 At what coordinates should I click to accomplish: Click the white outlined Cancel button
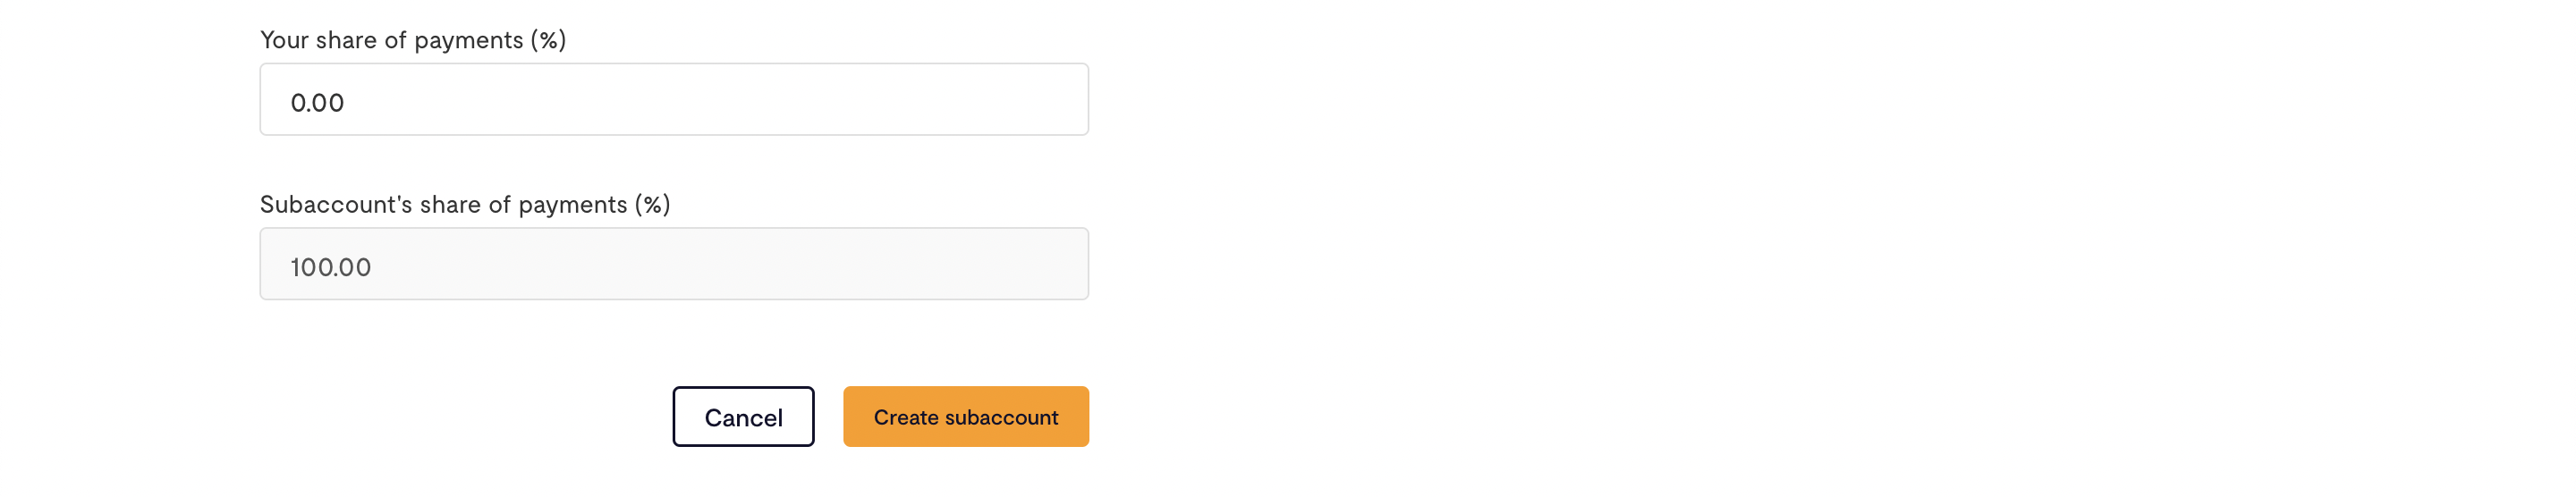click(743, 416)
